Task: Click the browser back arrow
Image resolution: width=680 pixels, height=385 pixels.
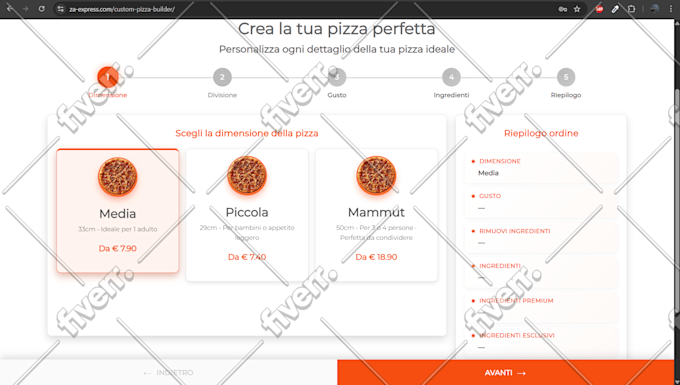Action: pos(10,9)
